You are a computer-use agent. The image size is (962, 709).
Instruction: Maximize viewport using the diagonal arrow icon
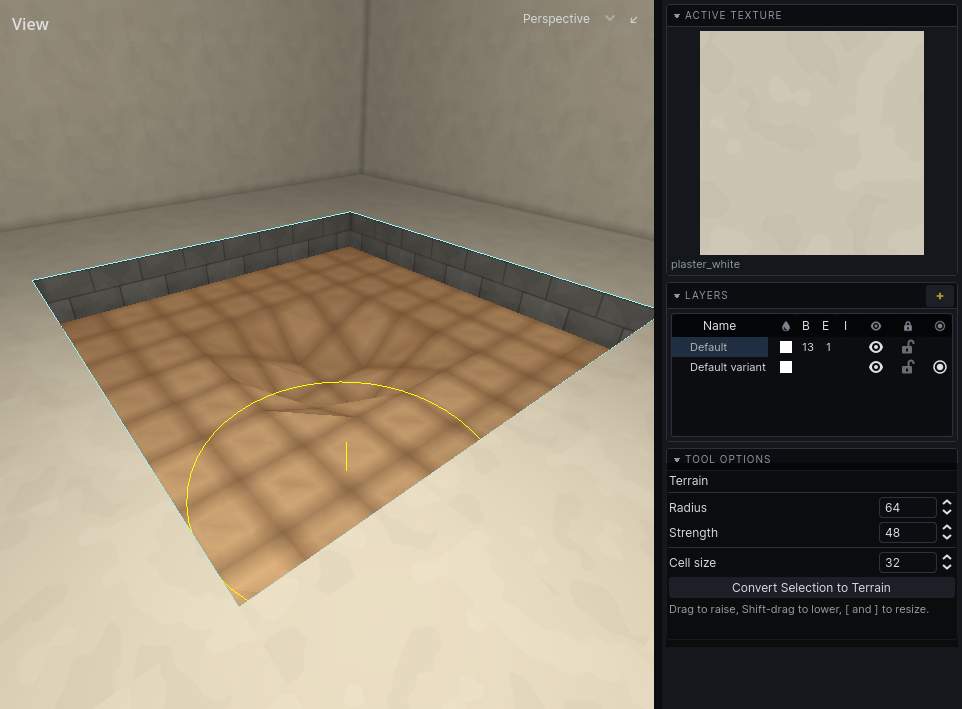coord(634,20)
